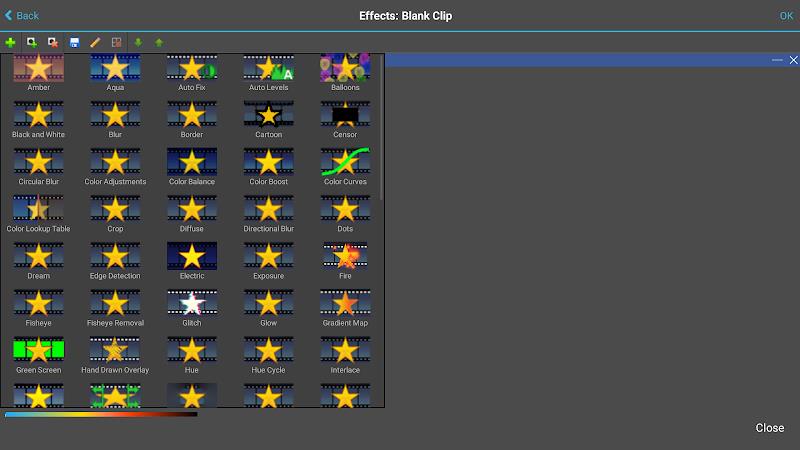
Task: Select the Amber effect
Action: [38, 72]
